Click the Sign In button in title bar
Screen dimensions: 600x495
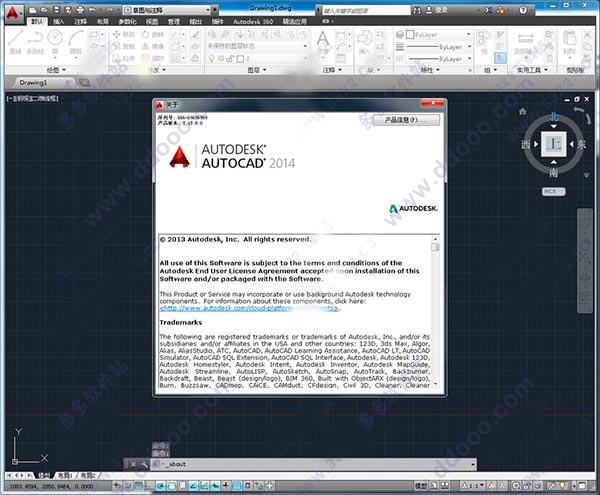coord(436,10)
